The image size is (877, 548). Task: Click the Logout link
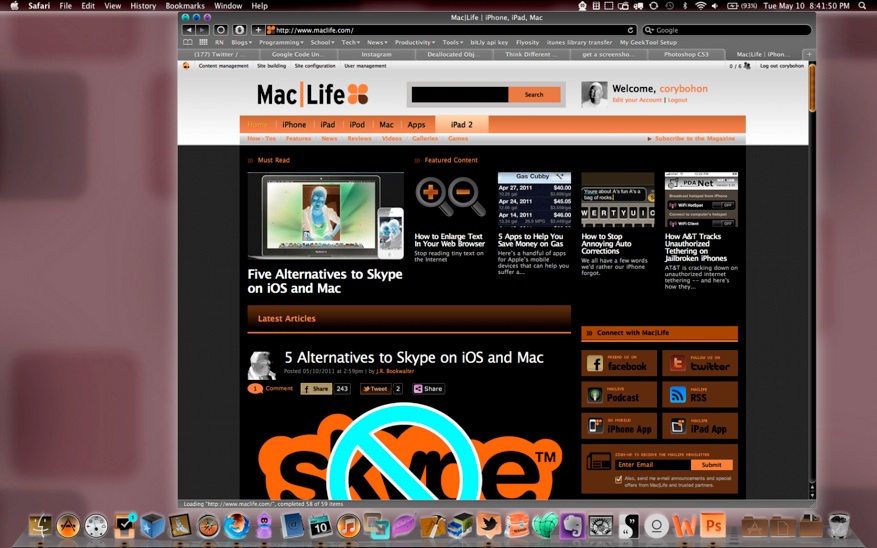[677, 100]
